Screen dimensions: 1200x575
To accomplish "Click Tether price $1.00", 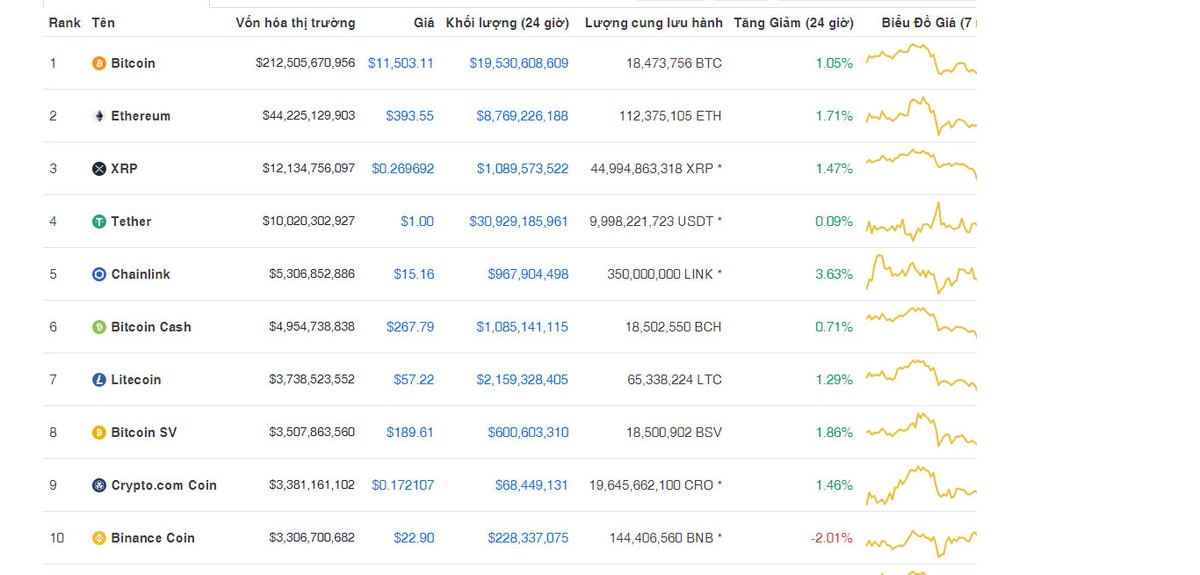I will [417, 221].
